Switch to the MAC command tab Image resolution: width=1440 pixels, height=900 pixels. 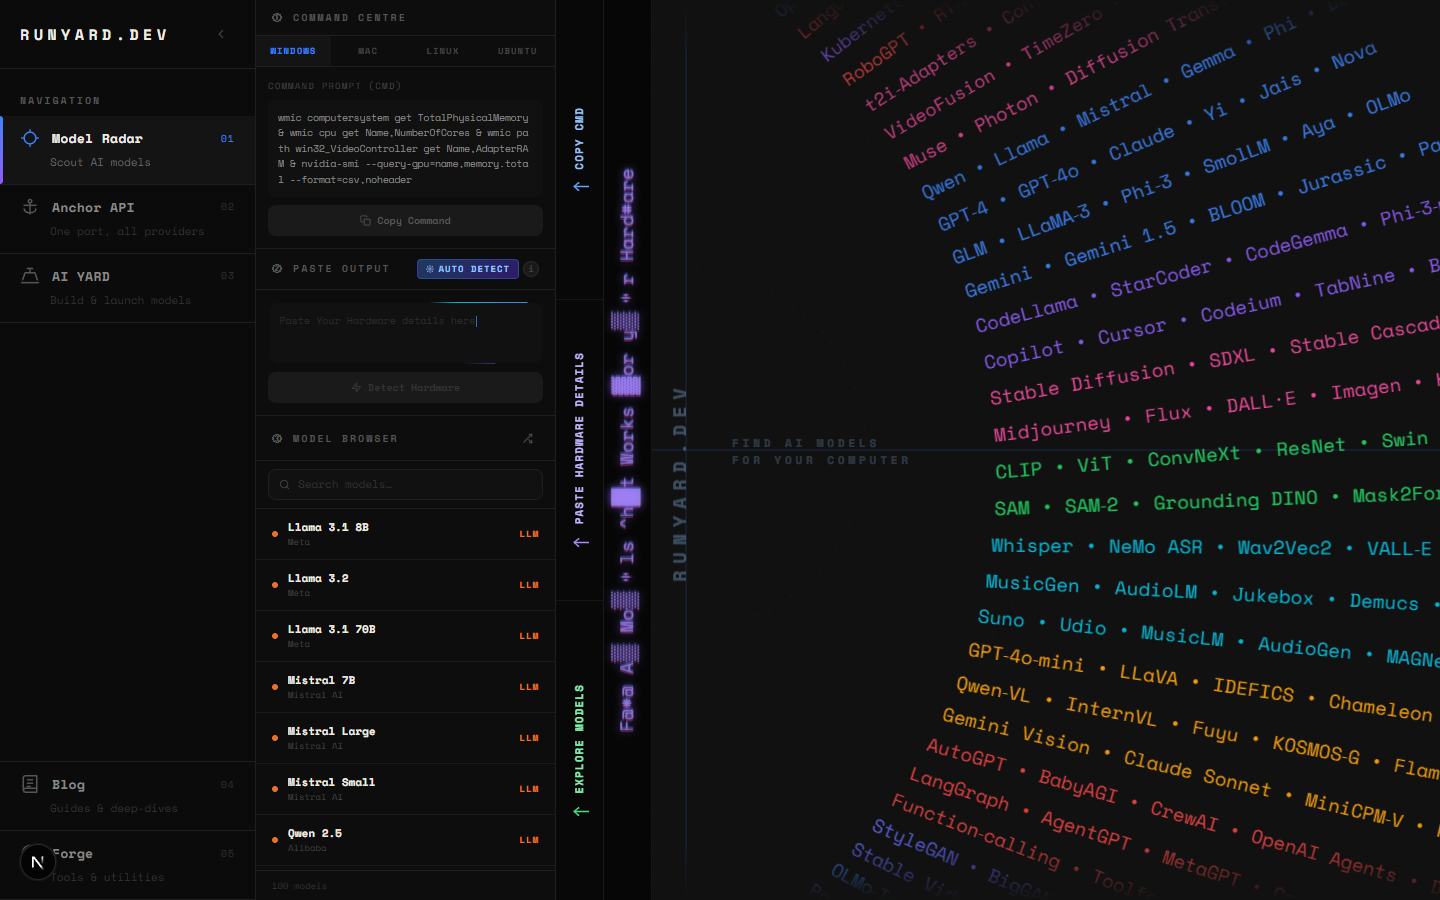click(x=367, y=51)
